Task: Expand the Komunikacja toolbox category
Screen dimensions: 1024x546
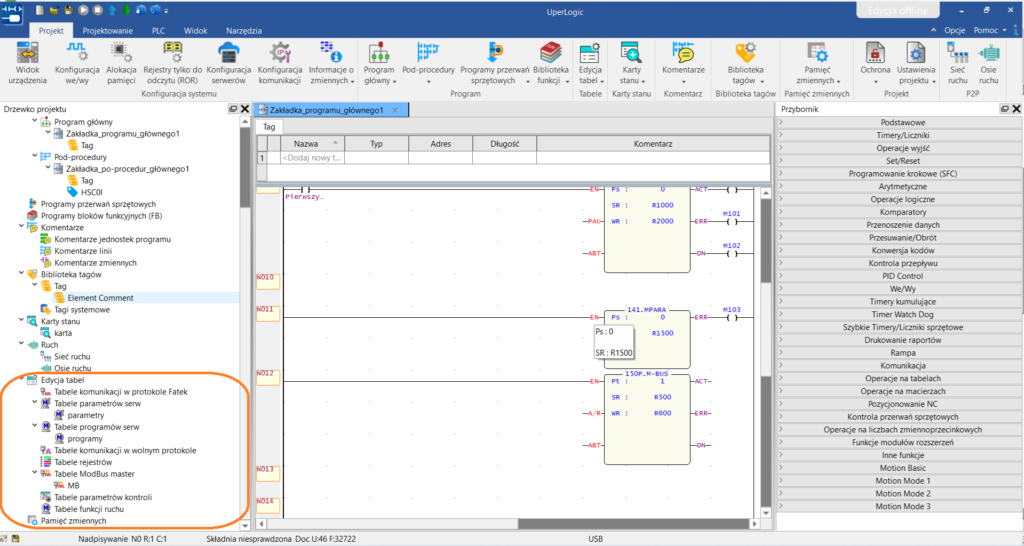Action: [x=899, y=366]
